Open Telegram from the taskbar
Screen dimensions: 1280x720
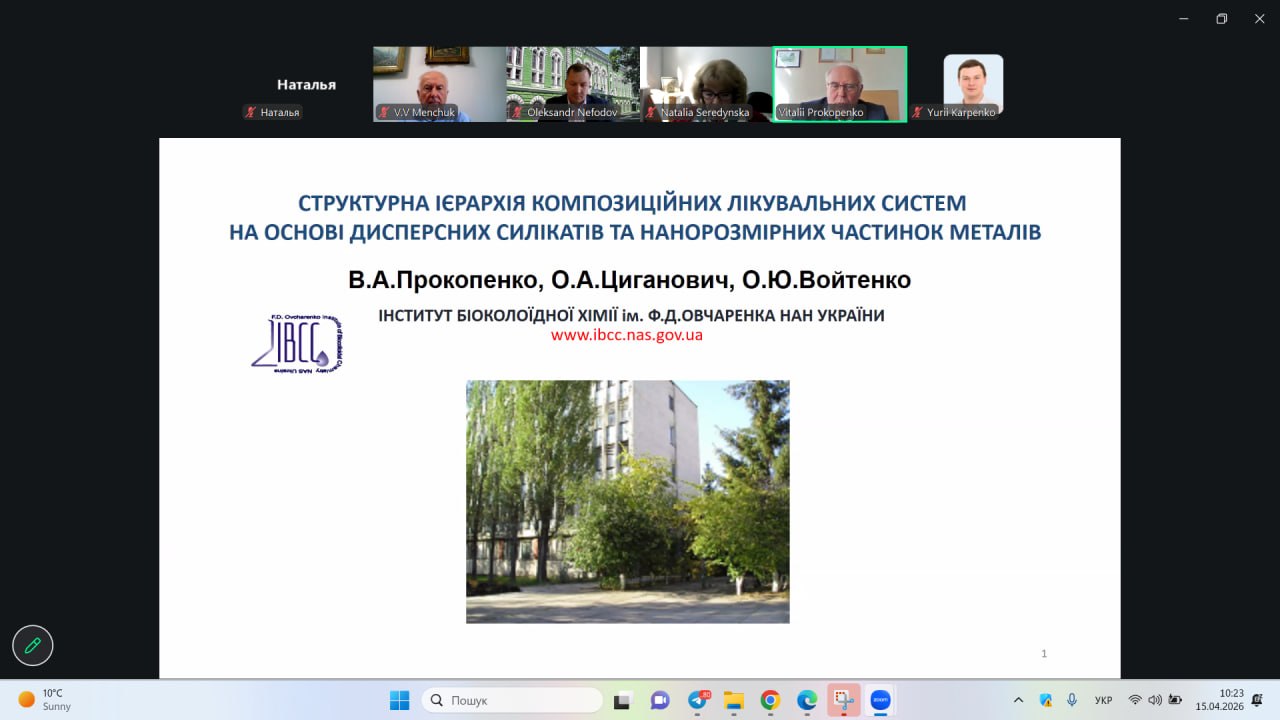[698, 700]
